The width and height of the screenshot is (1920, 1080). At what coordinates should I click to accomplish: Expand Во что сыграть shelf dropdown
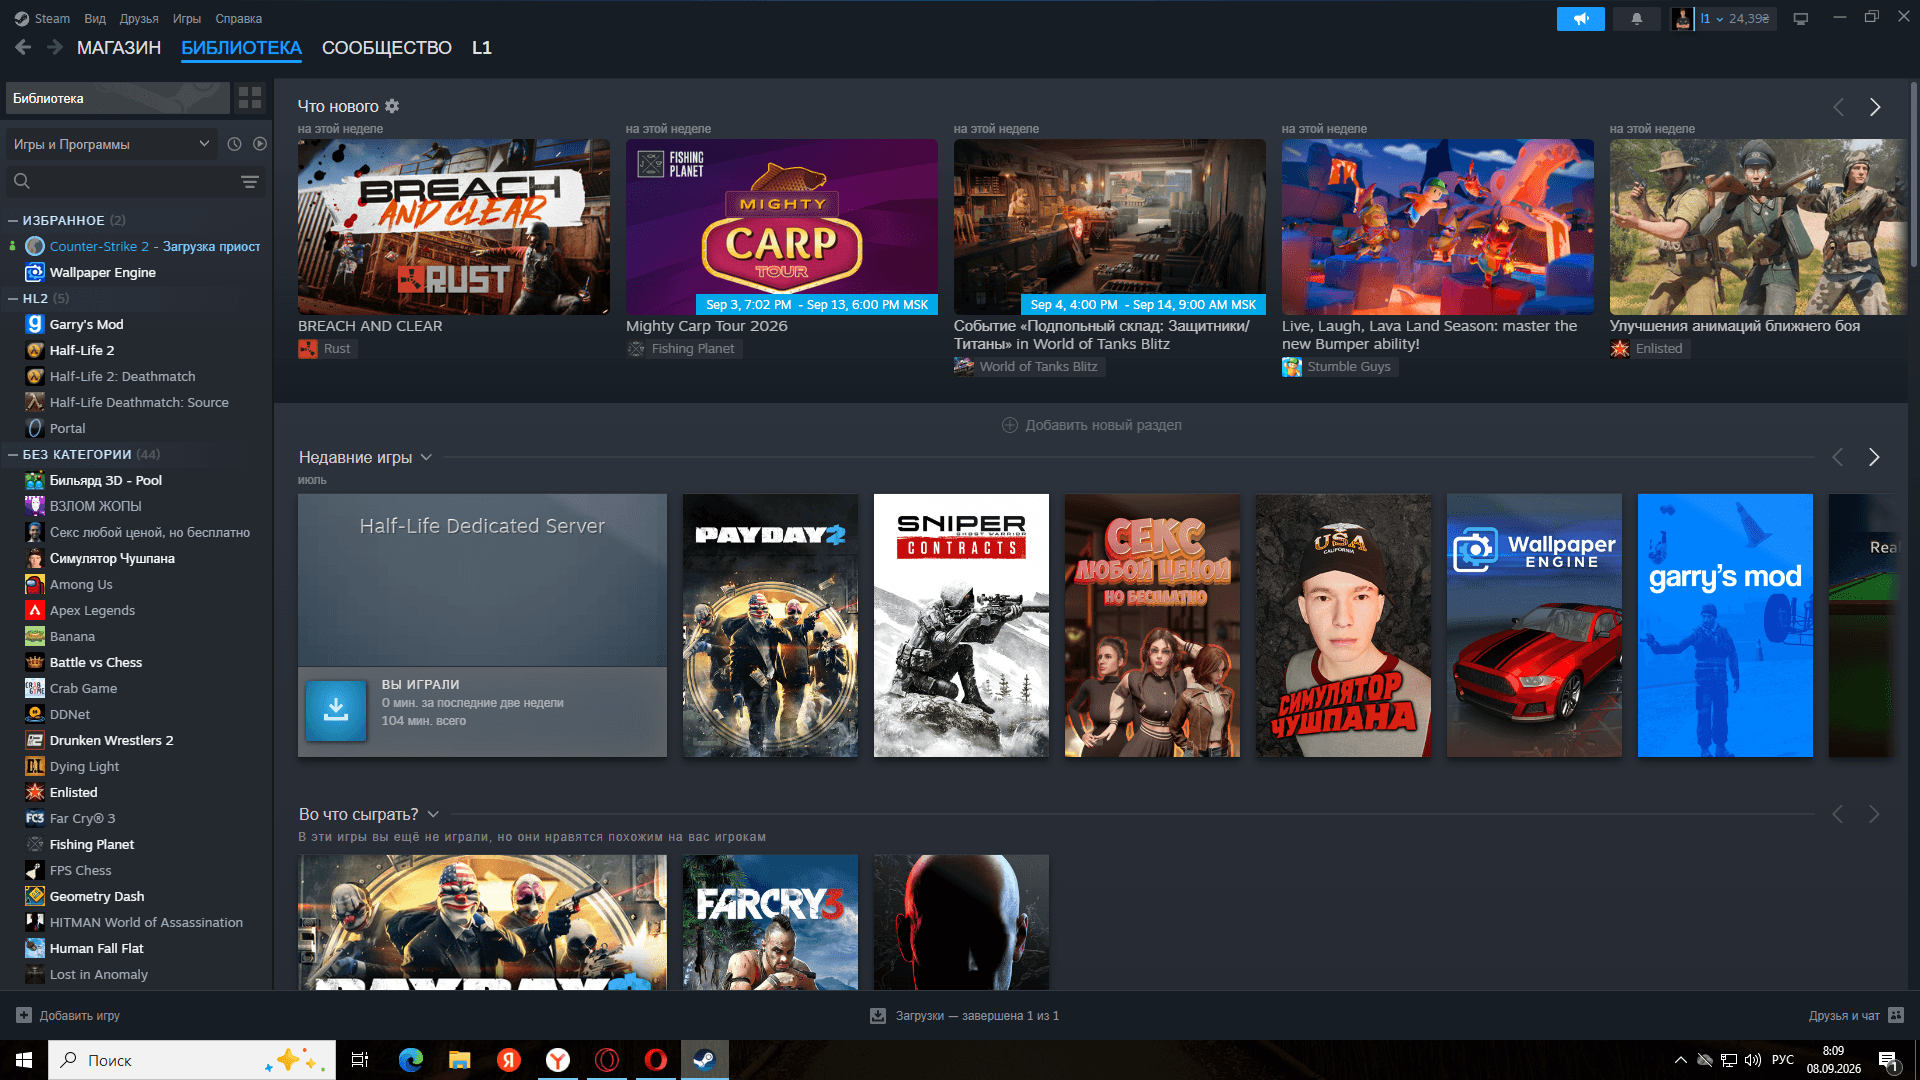(x=433, y=814)
